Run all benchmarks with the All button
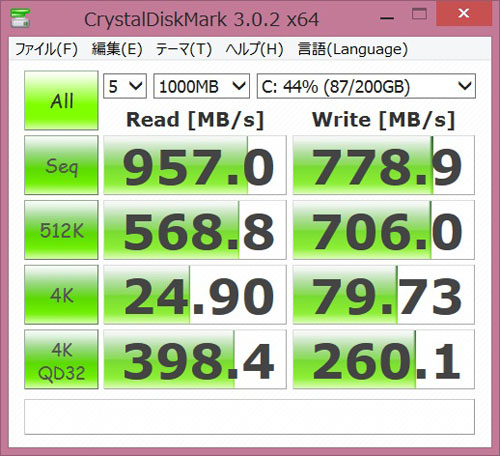This screenshot has width=500, height=456. point(61,100)
